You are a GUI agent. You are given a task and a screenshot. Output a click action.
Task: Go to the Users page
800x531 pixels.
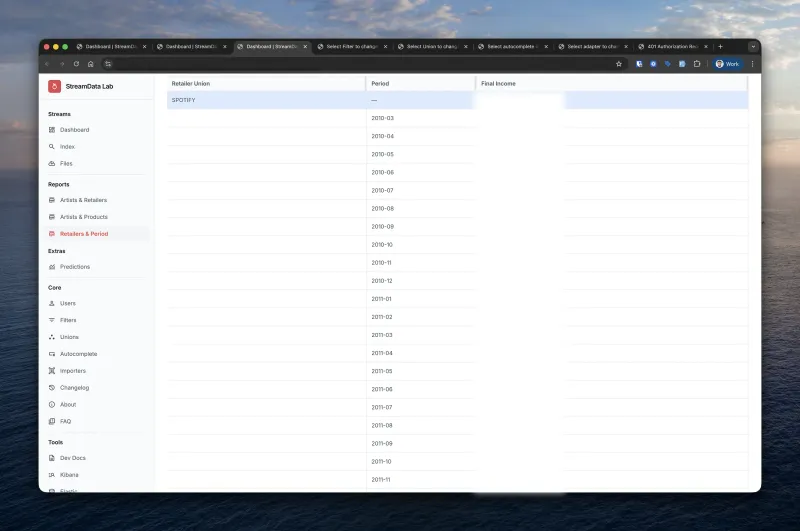coord(68,303)
